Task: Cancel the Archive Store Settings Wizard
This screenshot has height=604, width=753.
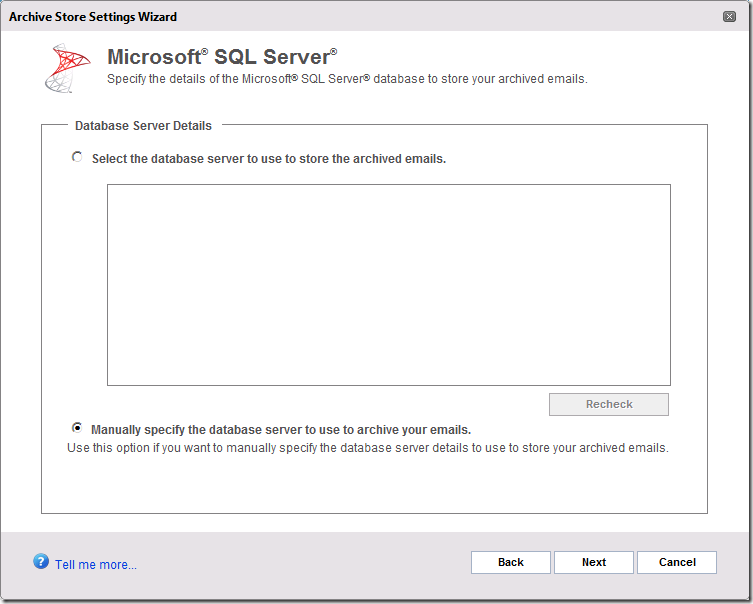Action: pyautogui.click(x=677, y=562)
